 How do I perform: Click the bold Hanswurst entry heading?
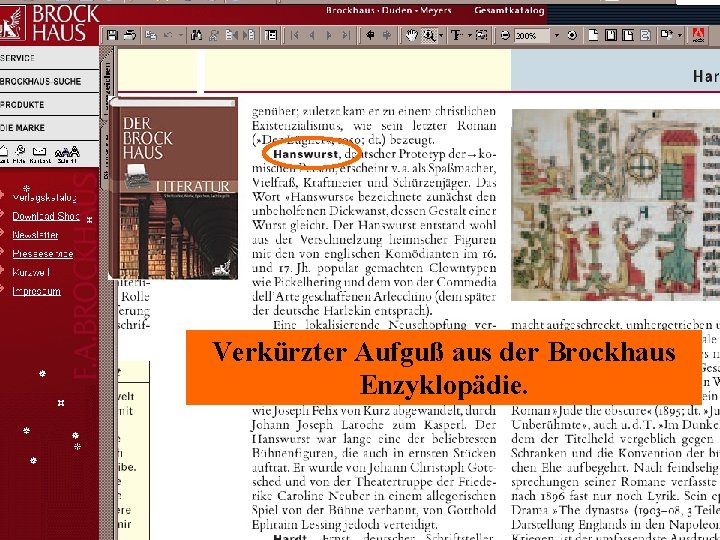coord(305,154)
